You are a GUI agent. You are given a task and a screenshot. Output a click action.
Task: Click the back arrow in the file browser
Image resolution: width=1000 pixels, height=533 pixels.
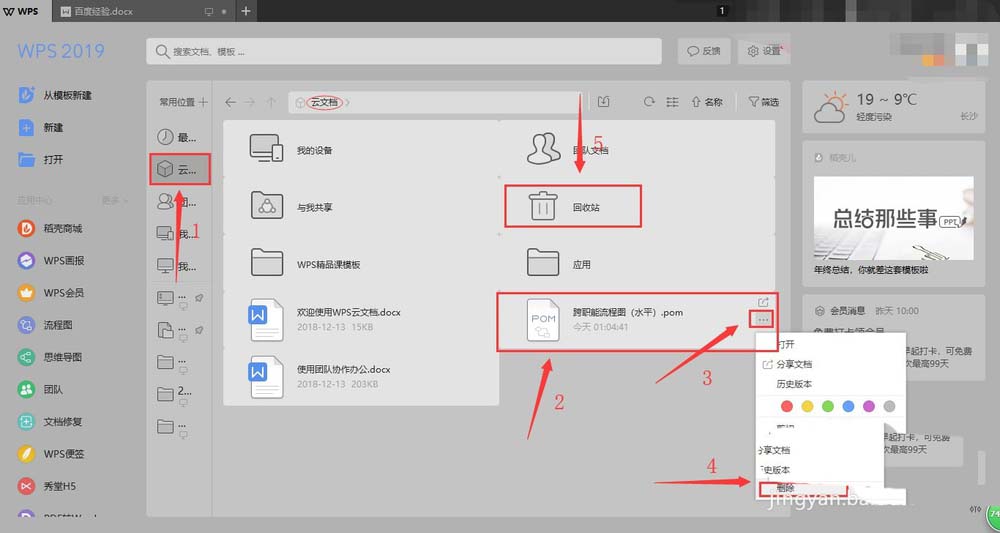tap(231, 102)
